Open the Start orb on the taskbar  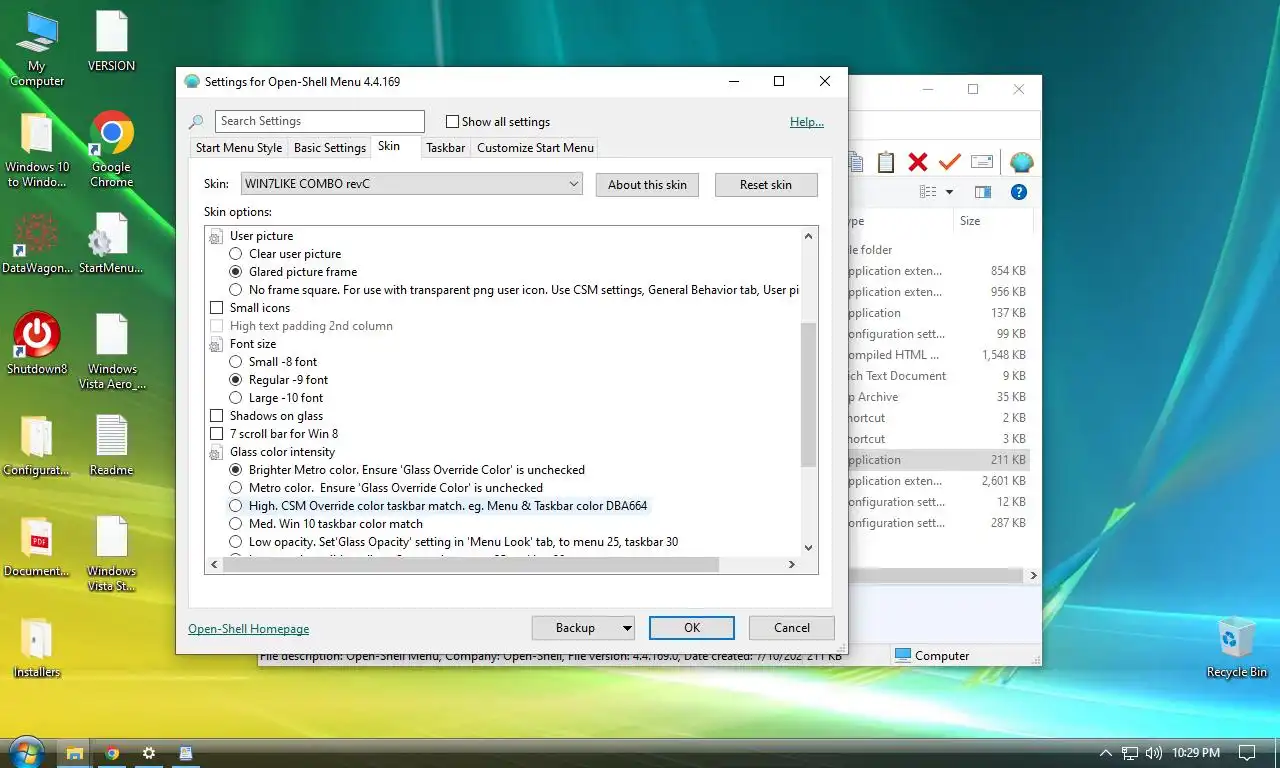(x=26, y=751)
